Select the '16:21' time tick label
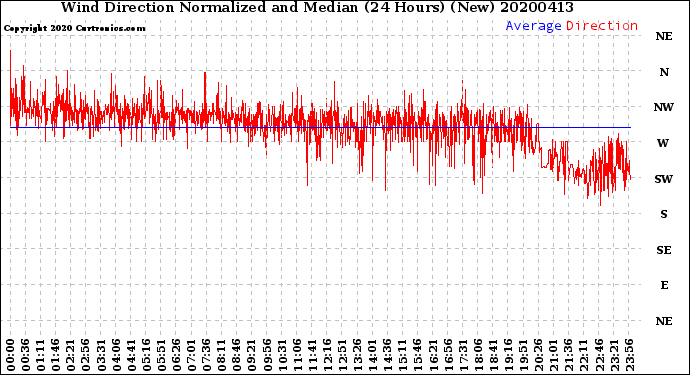 point(433,356)
